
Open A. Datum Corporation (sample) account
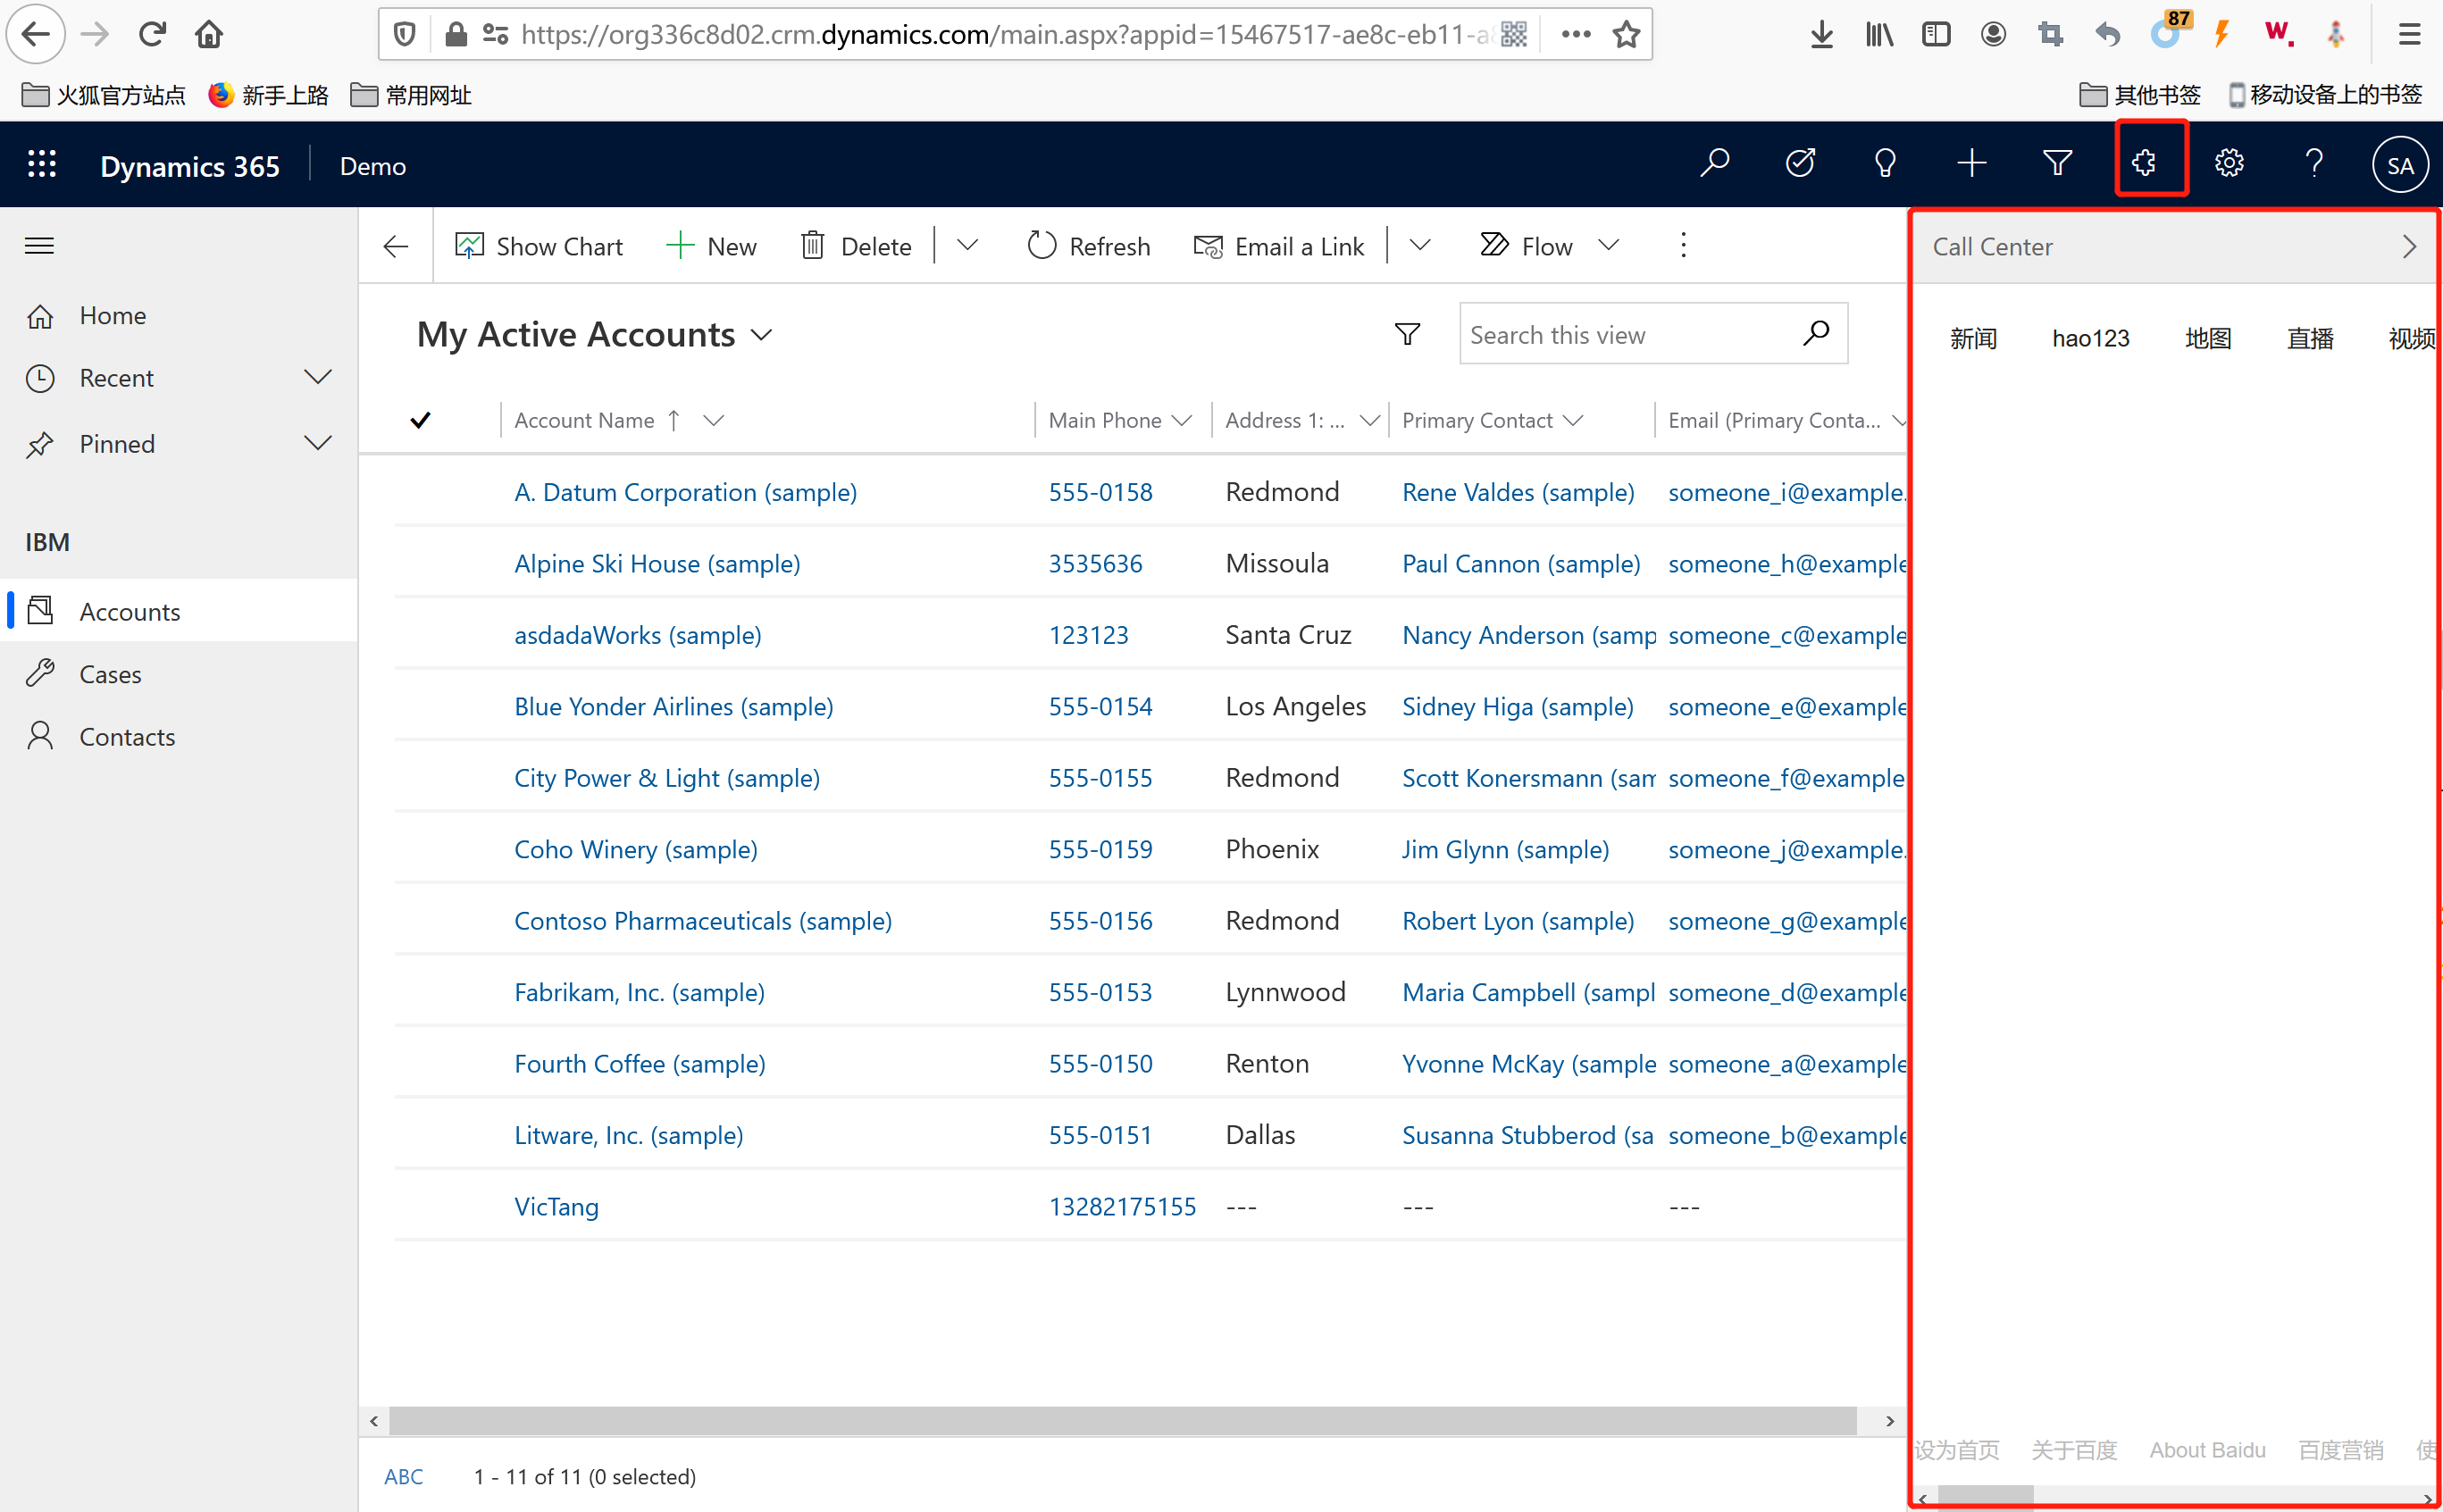[685, 492]
